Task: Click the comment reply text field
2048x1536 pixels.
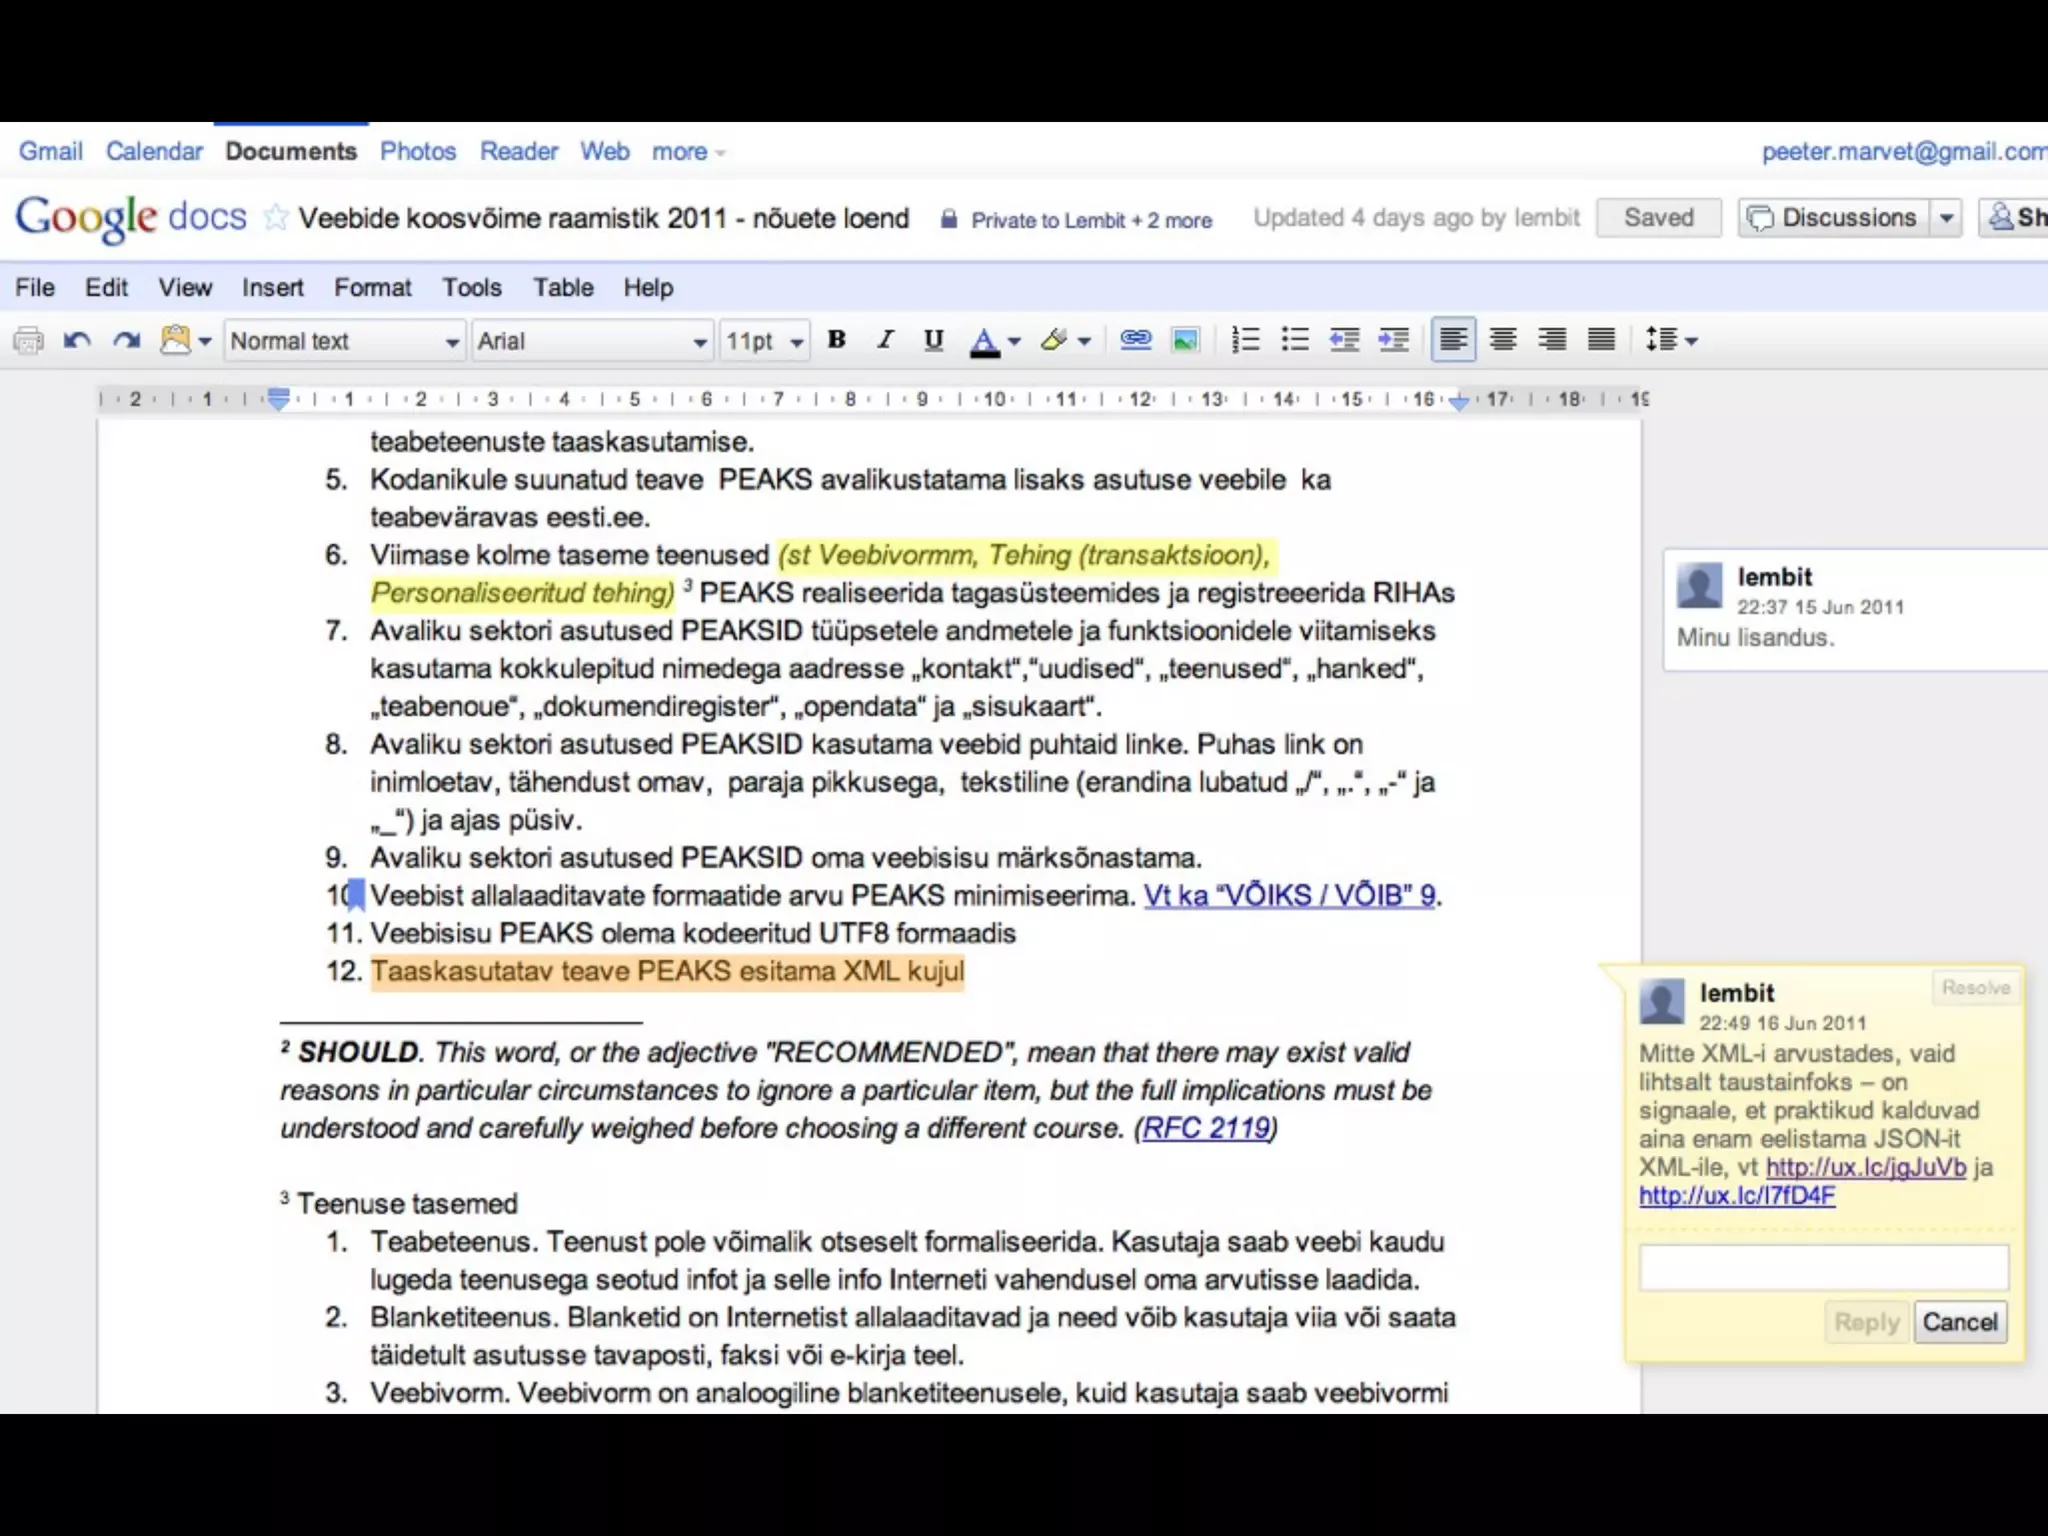Action: pos(1823,1268)
